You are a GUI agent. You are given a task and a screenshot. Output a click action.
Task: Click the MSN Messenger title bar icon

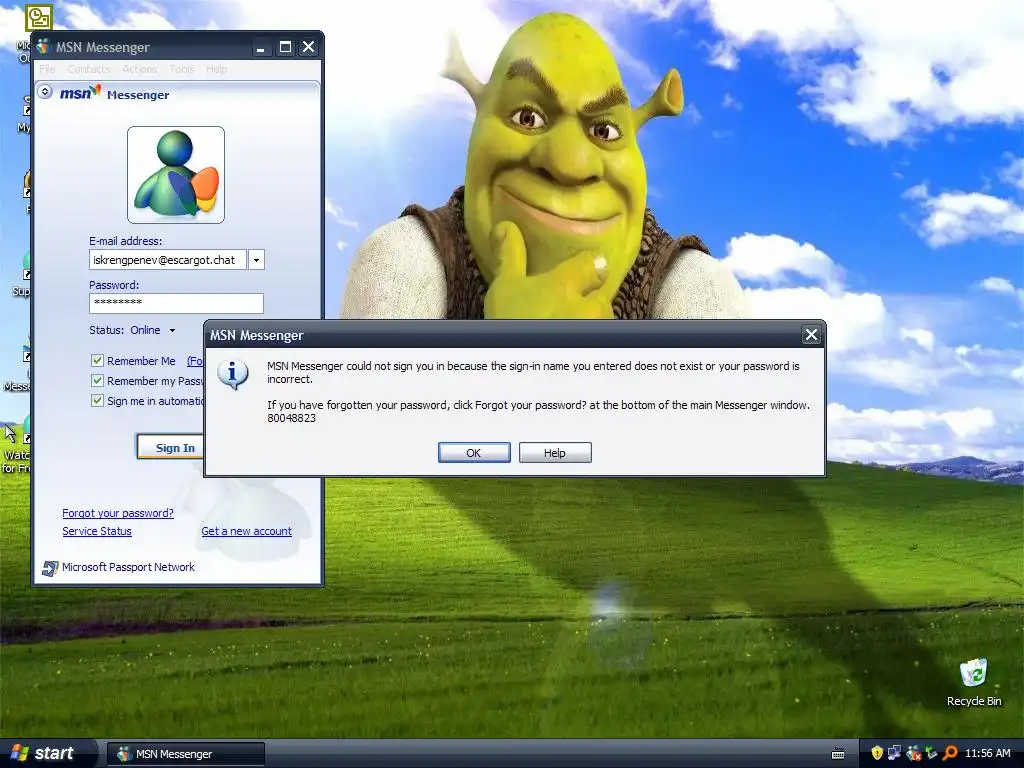click(x=44, y=47)
